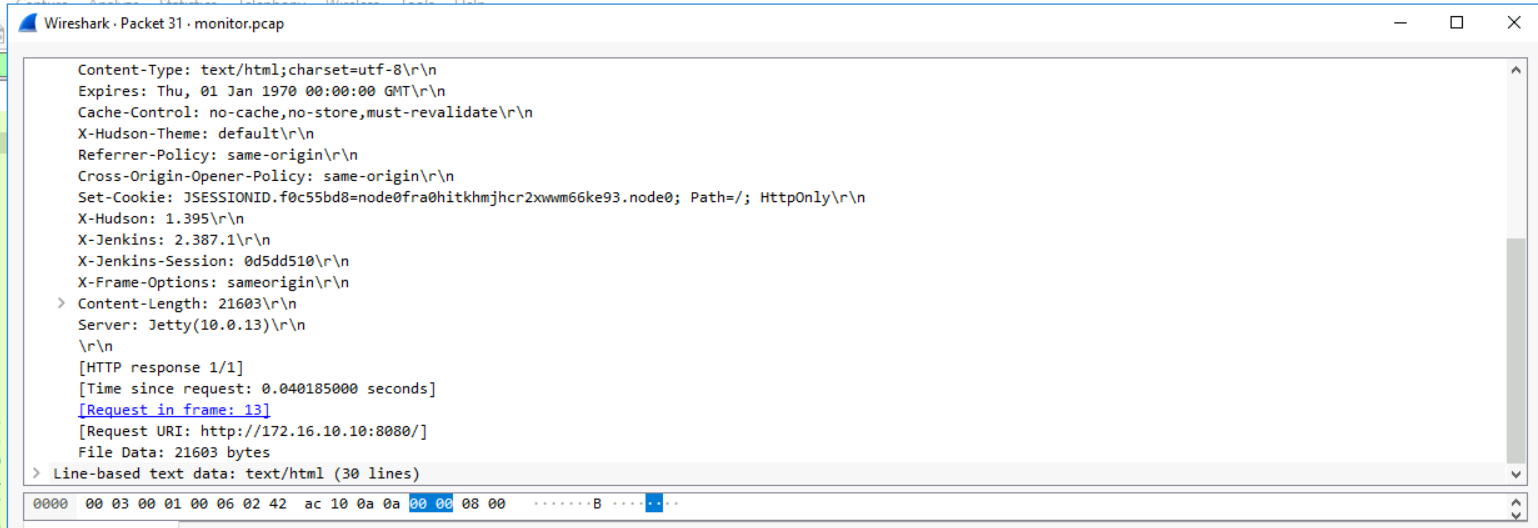
Task: Select the Referrer-Policy: same-origin line
Action: 218,155
